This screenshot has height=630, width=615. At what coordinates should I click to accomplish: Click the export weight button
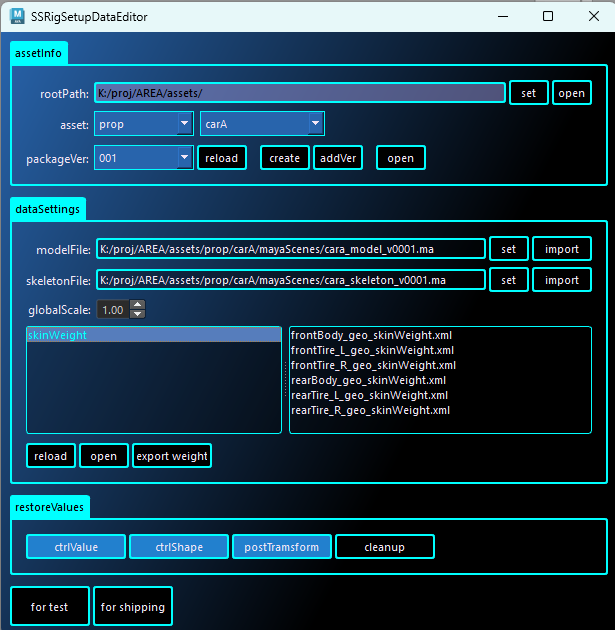172,456
